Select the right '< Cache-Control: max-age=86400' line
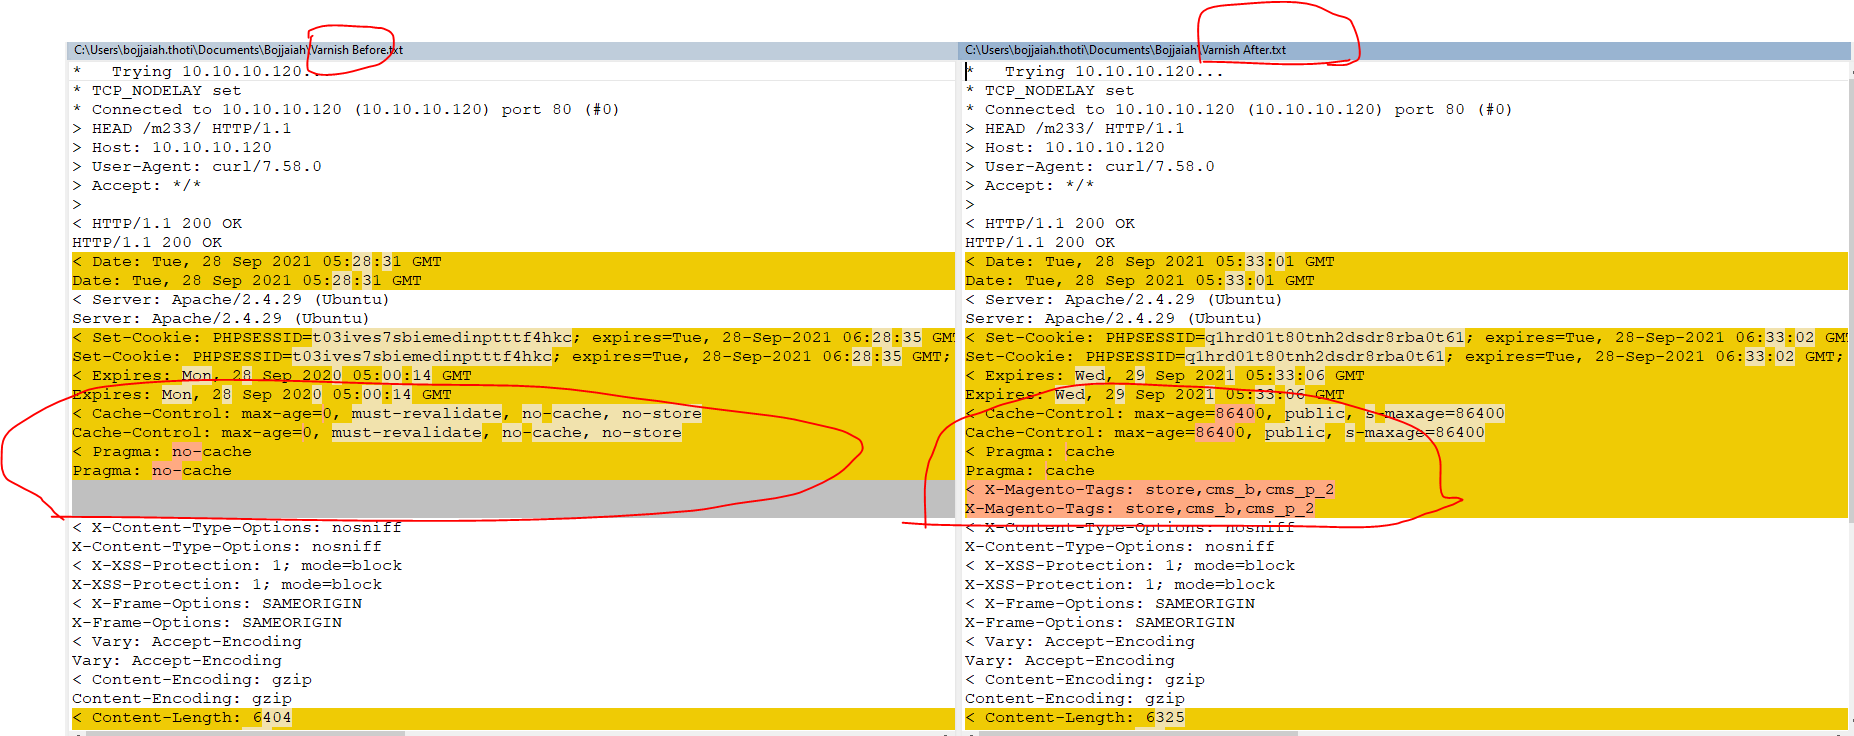 click(x=1406, y=414)
